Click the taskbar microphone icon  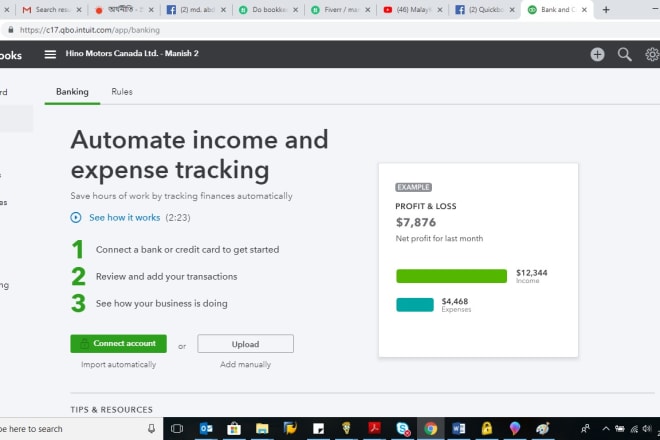pyautogui.click(x=152, y=429)
